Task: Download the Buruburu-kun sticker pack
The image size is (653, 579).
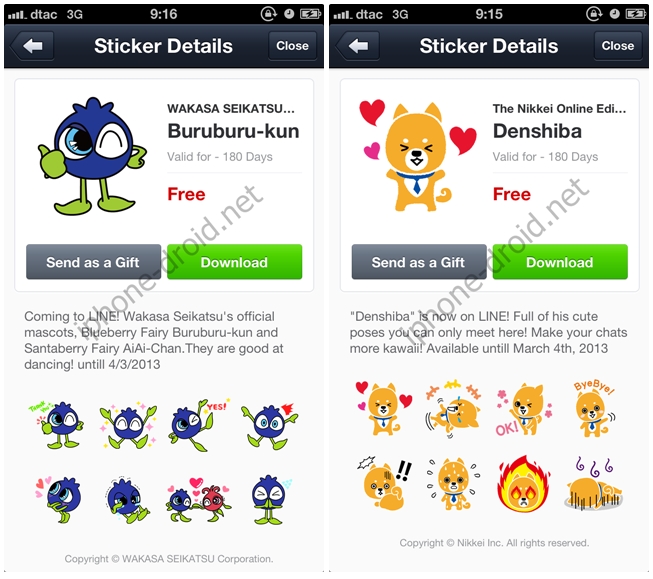Action: pos(234,262)
